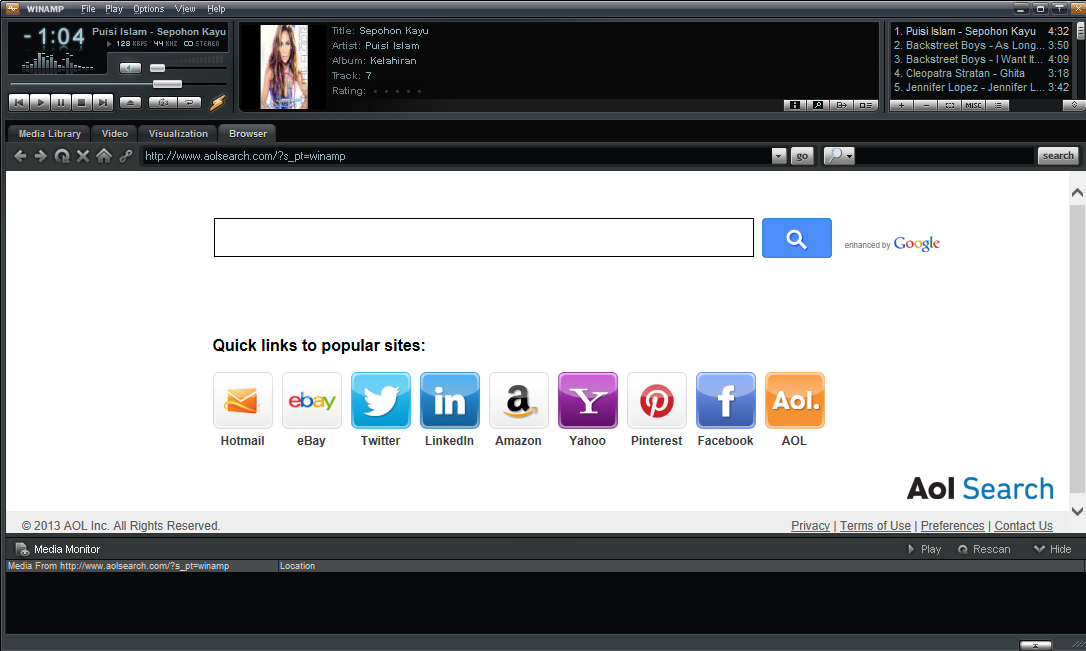Open the search provider magnifier dropdown

click(x=839, y=156)
